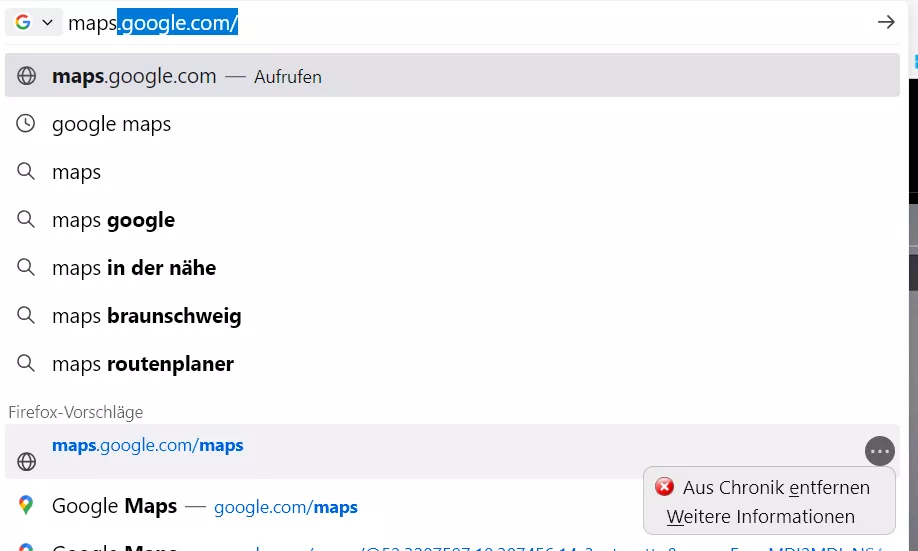Screen dimensions: 918x551
Task: Click the globe icon of maps.google.com/maps
Action: [x=27, y=461]
